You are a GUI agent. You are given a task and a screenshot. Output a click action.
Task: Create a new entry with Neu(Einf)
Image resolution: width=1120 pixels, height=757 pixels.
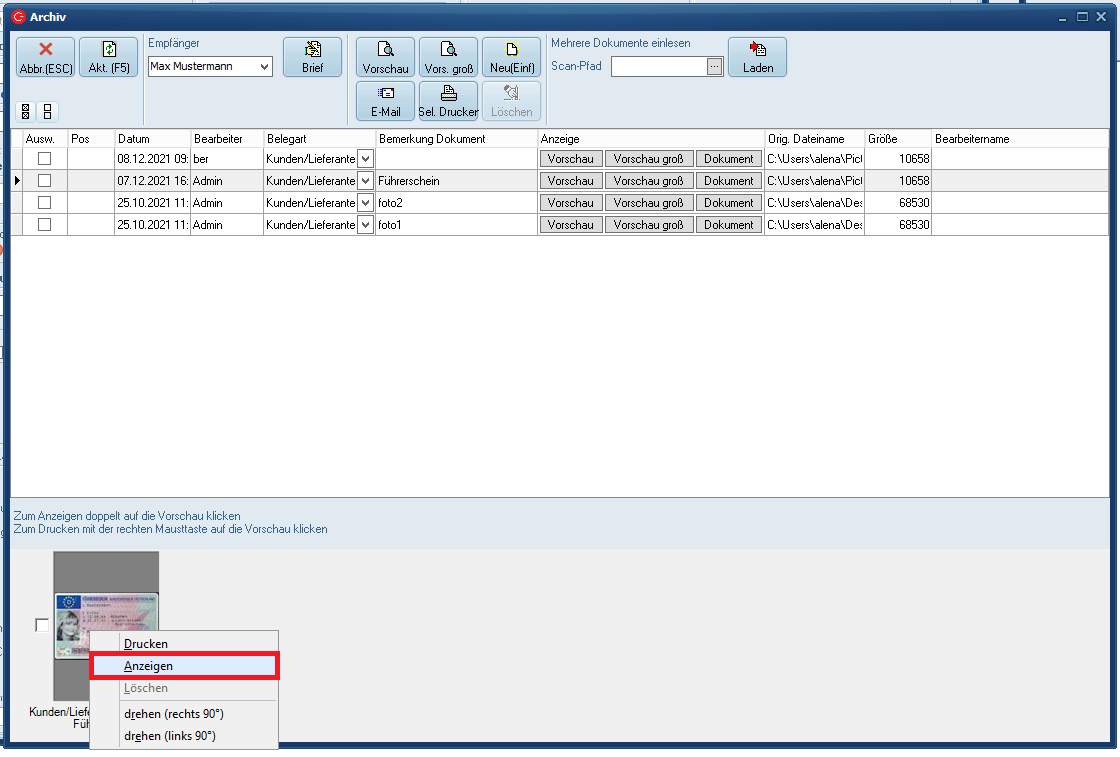tap(511, 57)
